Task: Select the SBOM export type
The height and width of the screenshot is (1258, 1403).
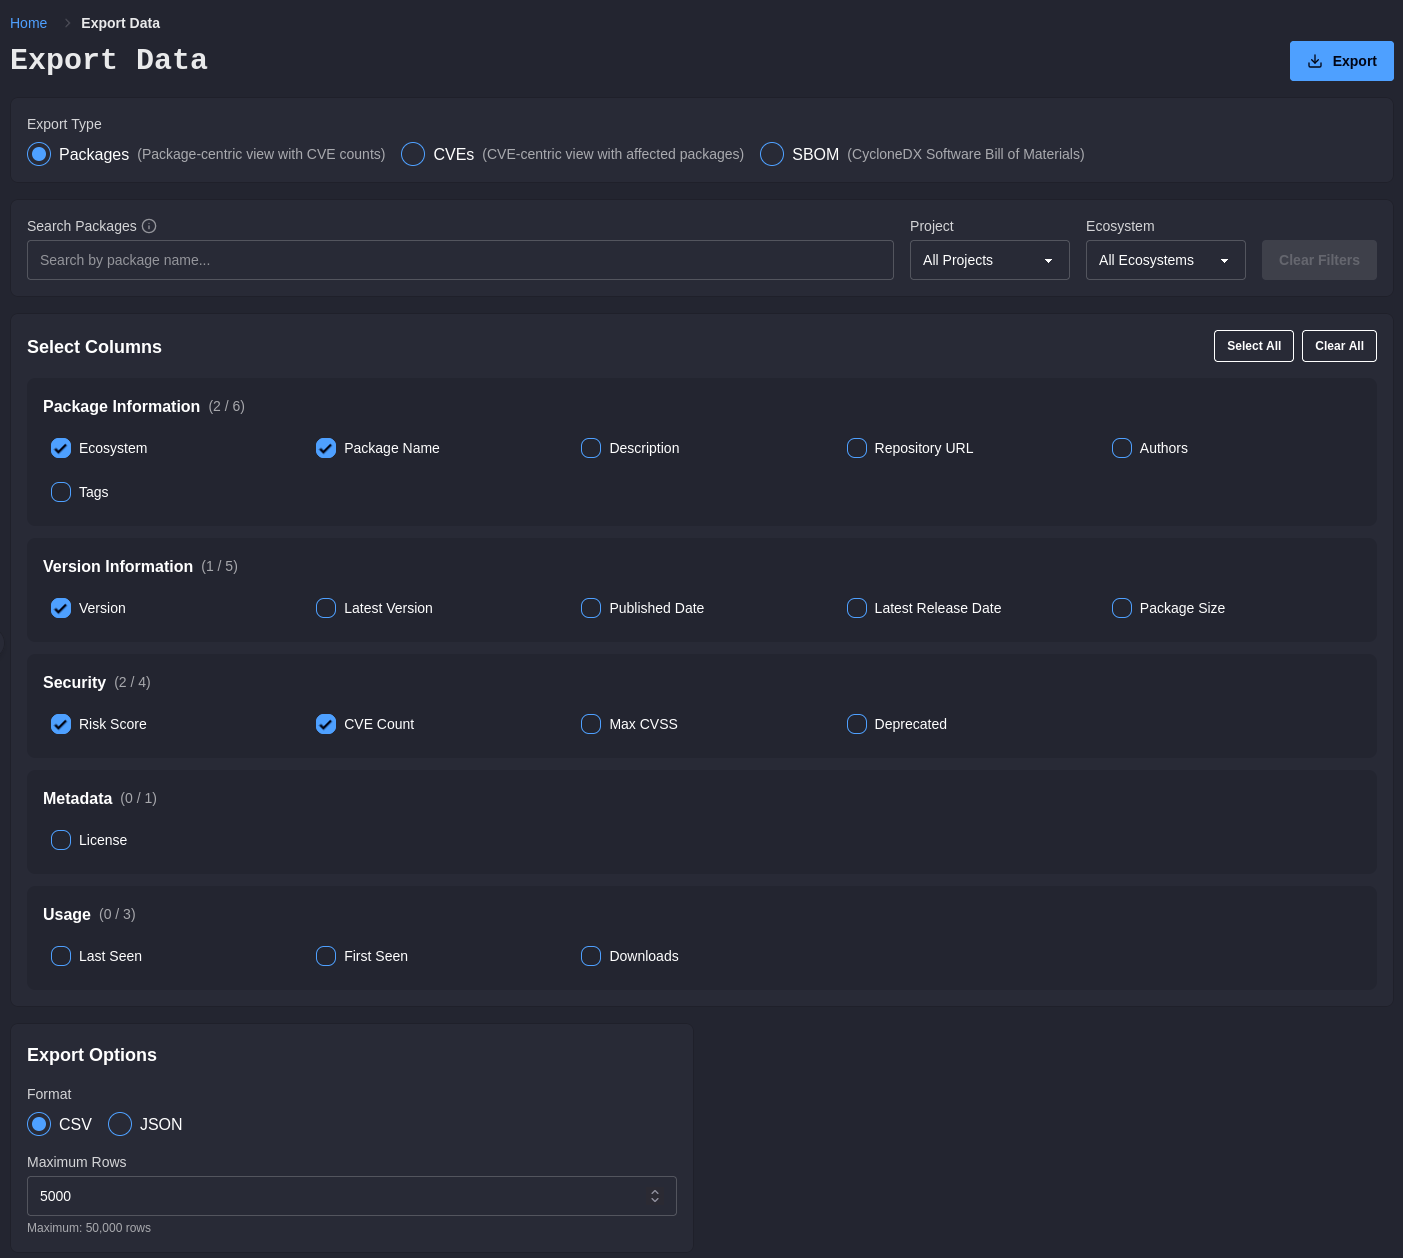Action: 772,154
